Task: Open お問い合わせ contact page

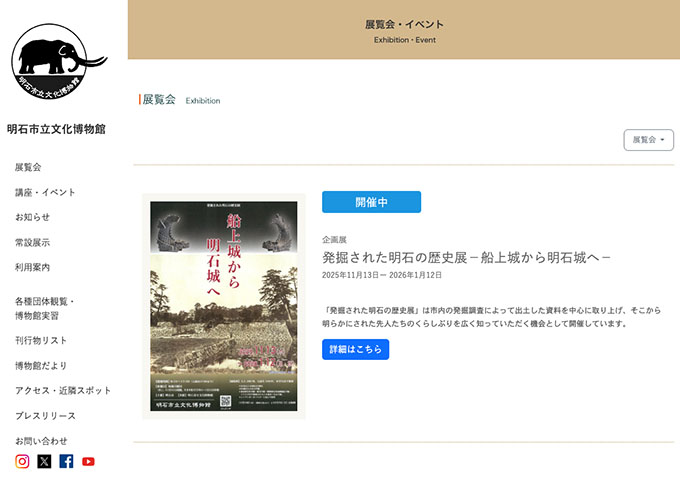Action: [41, 441]
